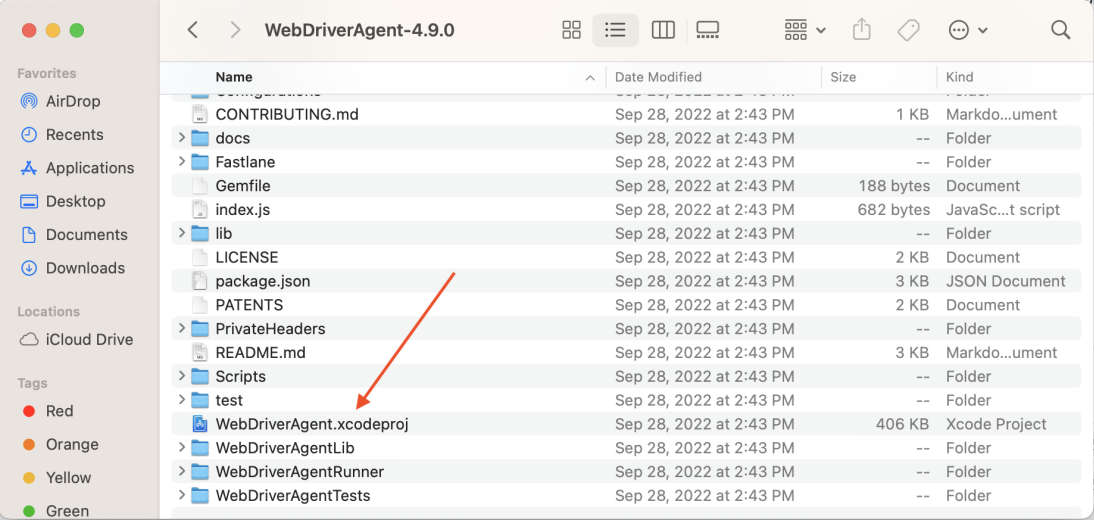This screenshot has height=521, width=1094.
Task: Select the WebDriverAgentTests folder name
Action: pyautogui.click(x=293, y=496)
